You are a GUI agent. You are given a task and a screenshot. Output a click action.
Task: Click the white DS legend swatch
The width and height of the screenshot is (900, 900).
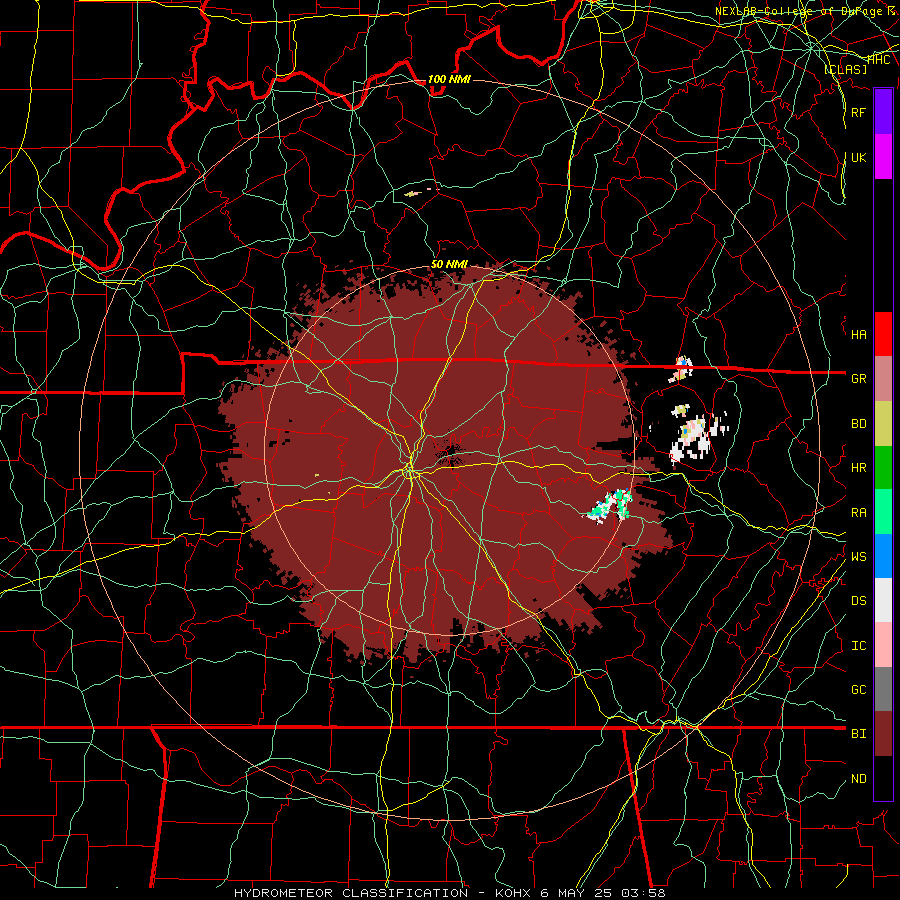click(x=883, y=600)
